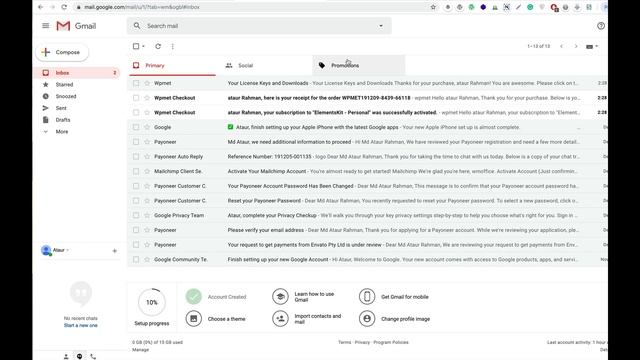This screenshot has width=640, height=360.
Task: Open the select-all dropdown arrow
Action: tap(143, 47)
